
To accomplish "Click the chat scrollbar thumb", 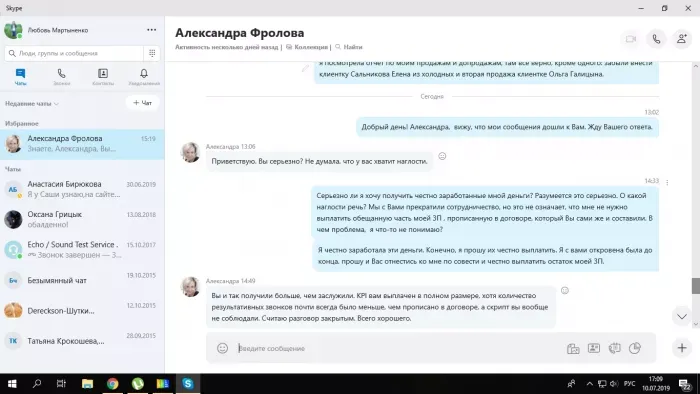I will [696, 286].
